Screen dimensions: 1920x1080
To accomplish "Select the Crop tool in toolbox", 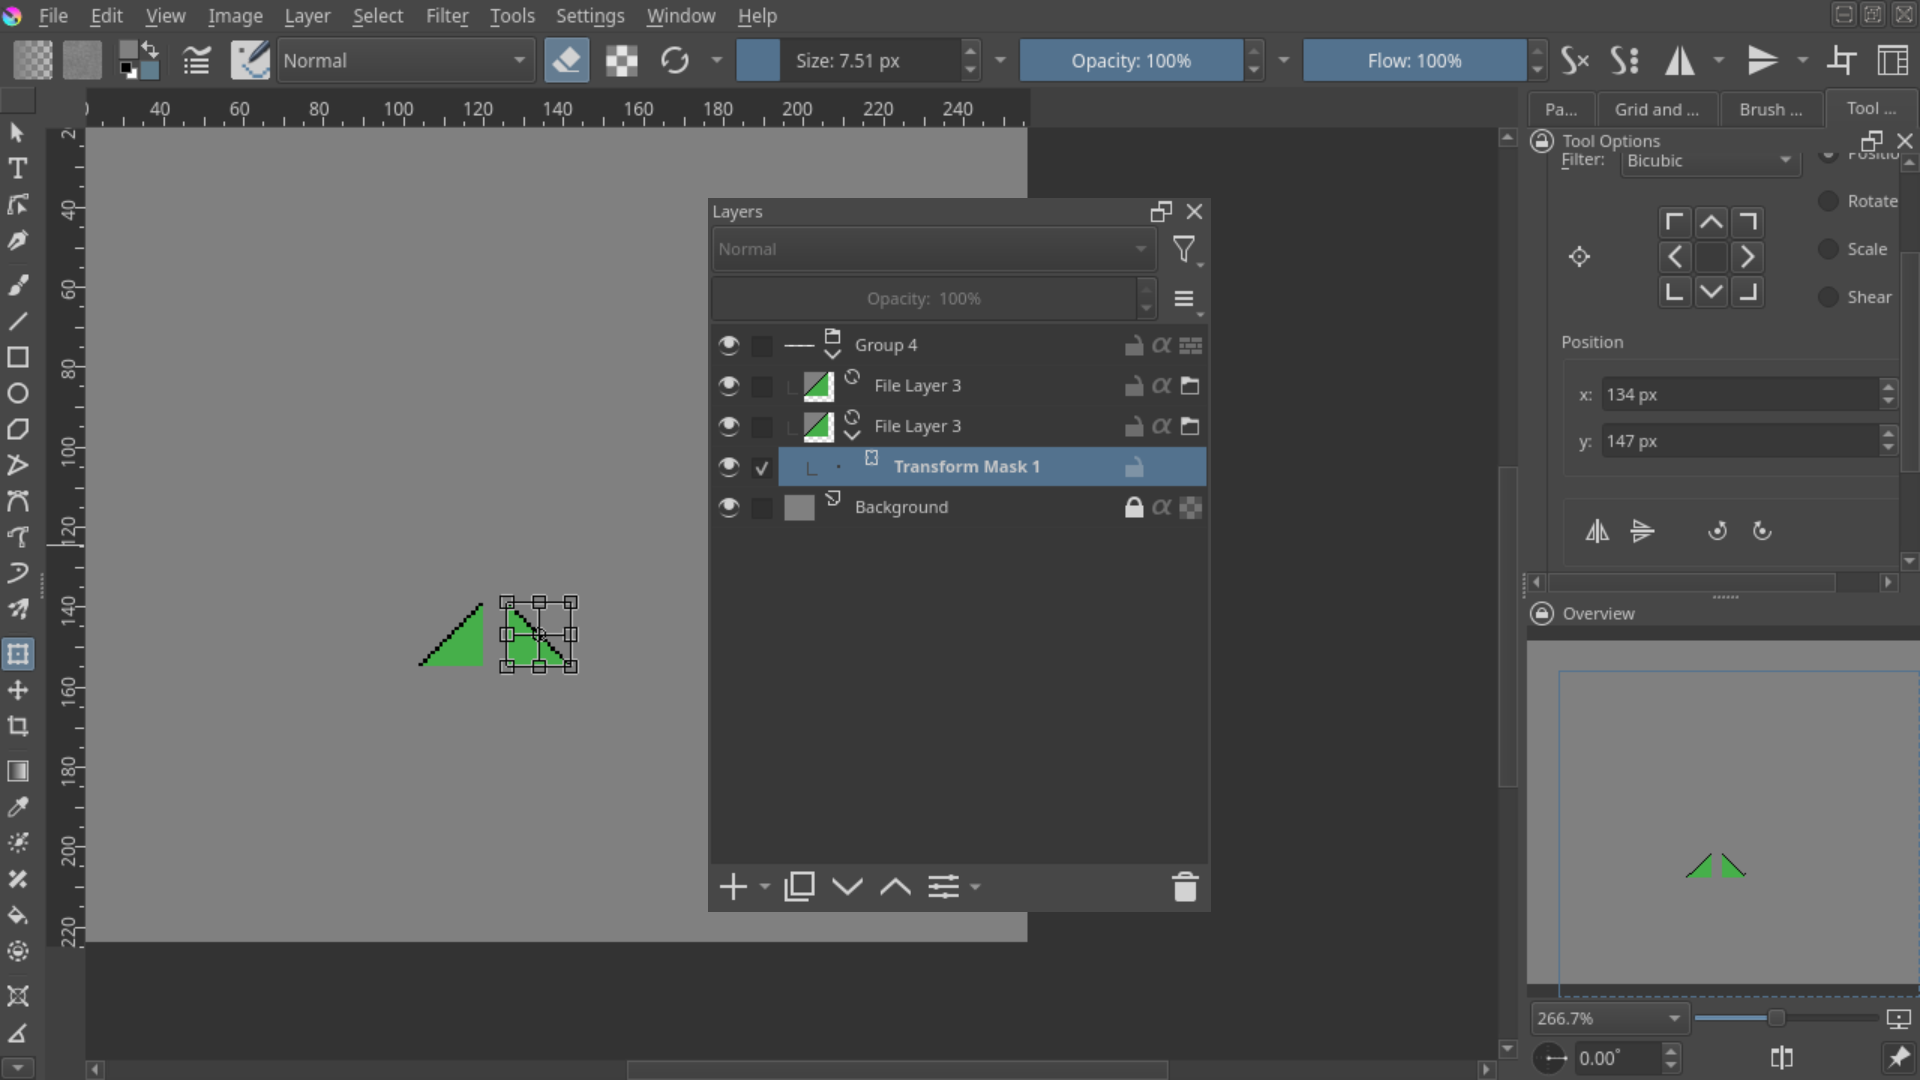I will 17,727.
